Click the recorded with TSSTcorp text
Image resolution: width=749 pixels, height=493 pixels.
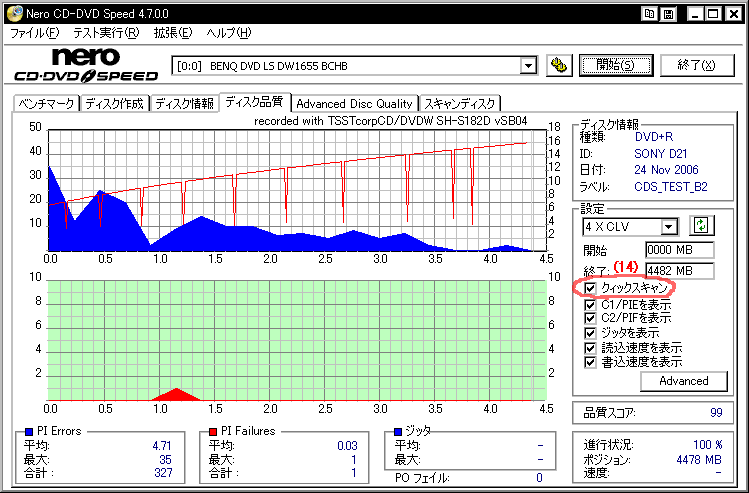pos(390,121)
